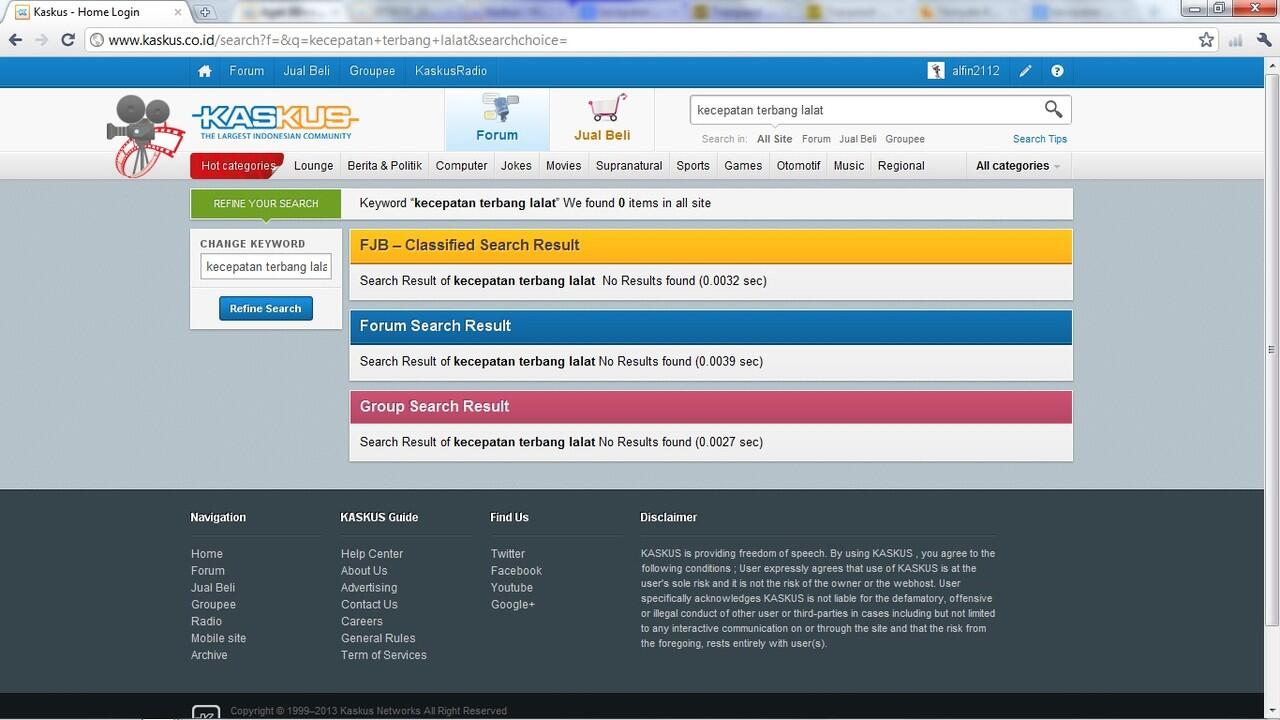
Task: Open Berita & Politik category
Action: coord(385,166)
